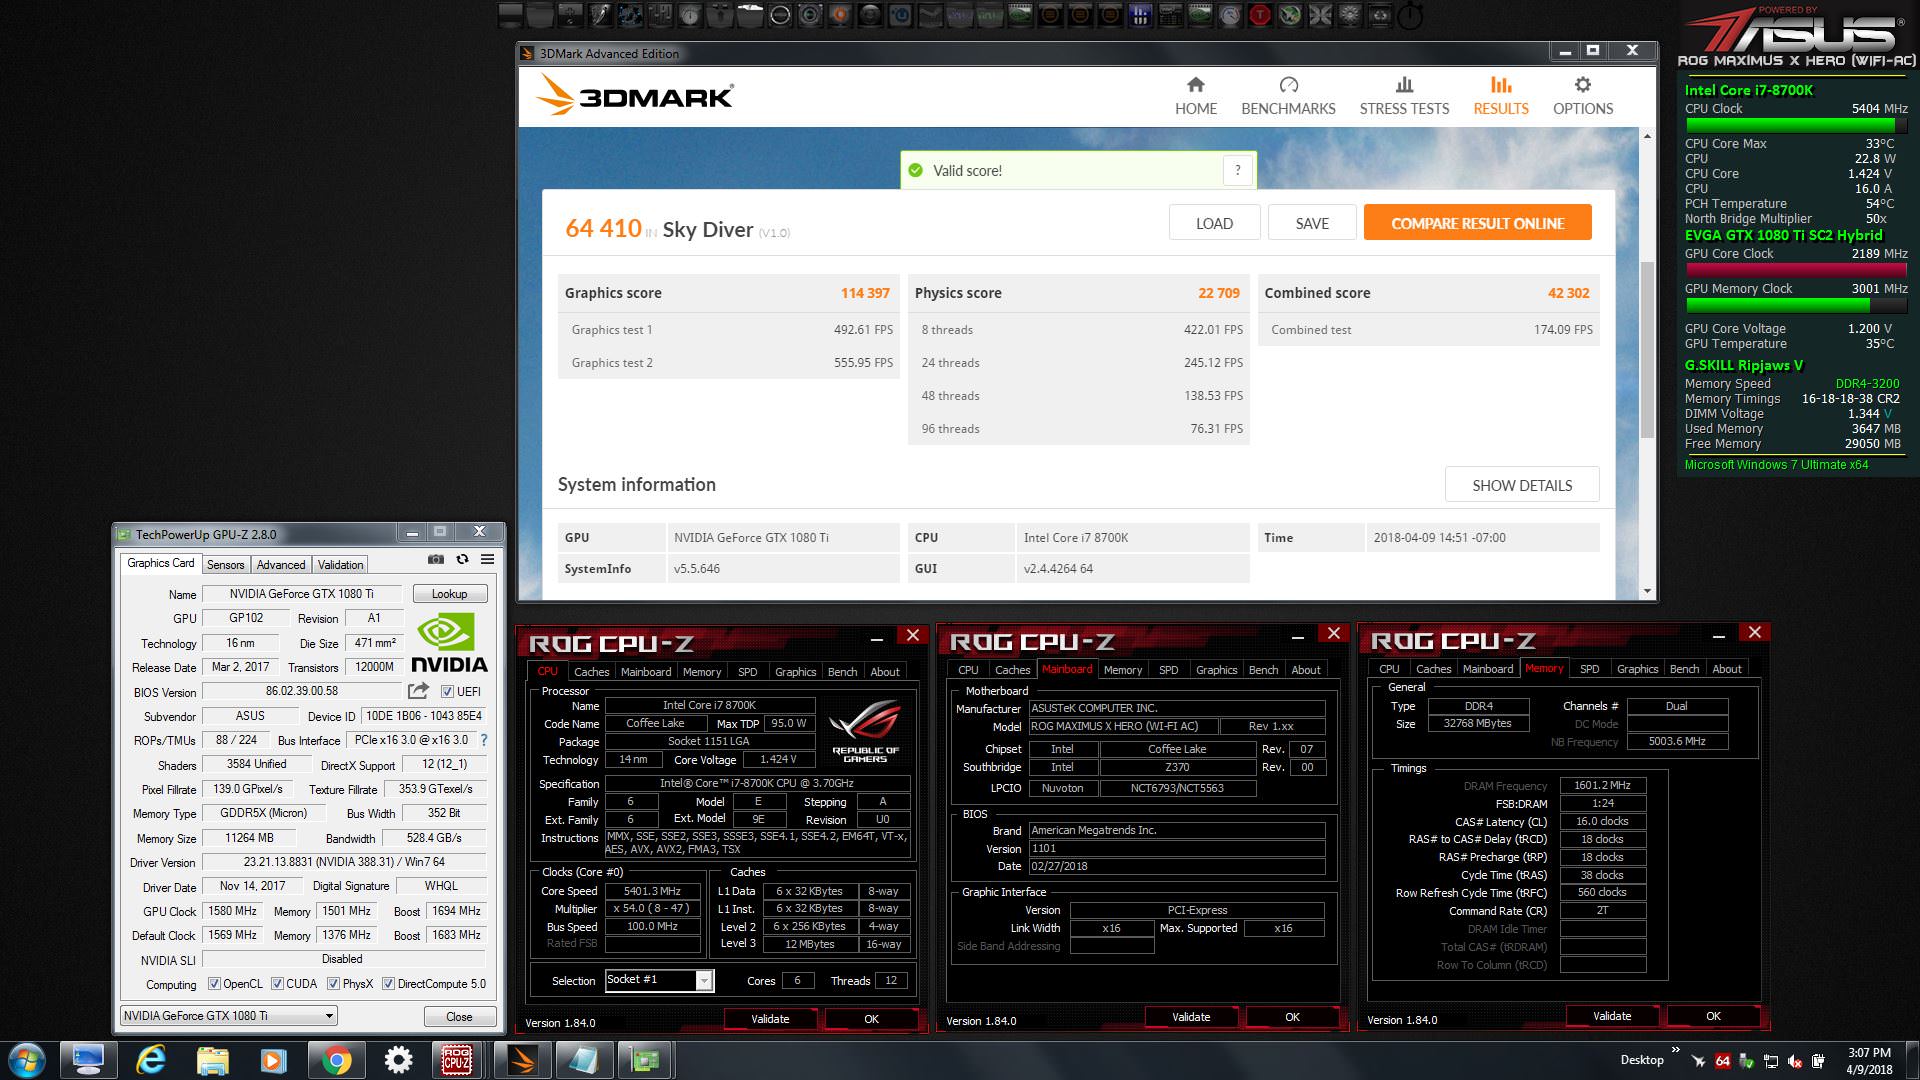Click the Bus Interface question mark in GPU-Z

[484, 740]
